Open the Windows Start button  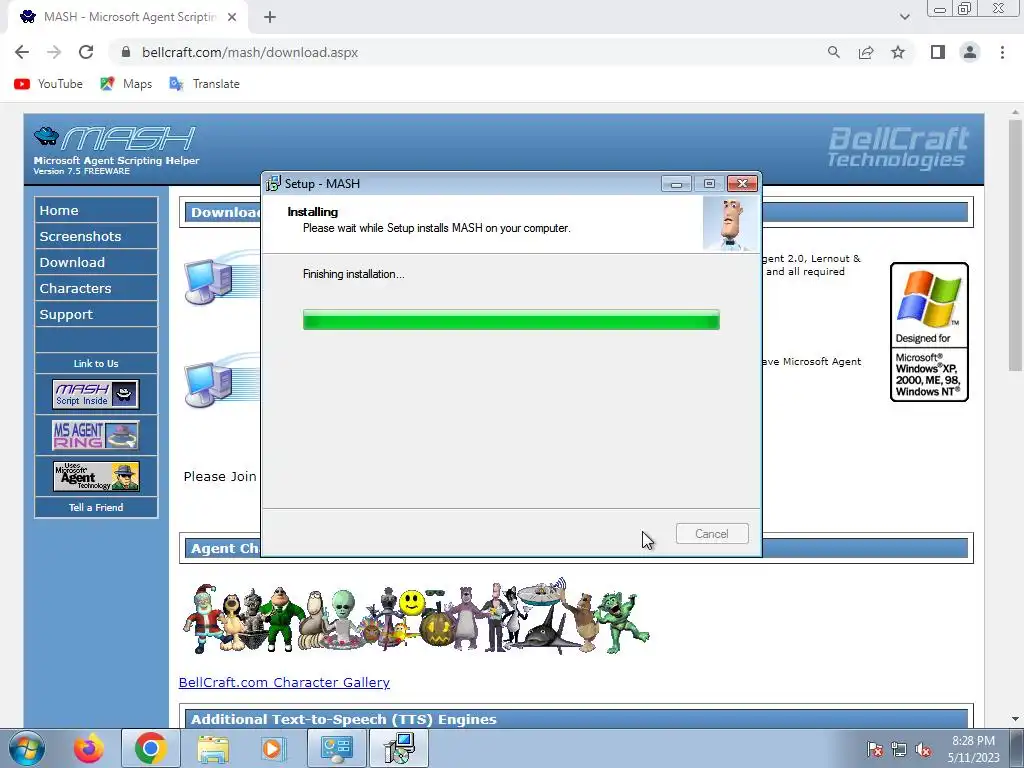point(27,748)
